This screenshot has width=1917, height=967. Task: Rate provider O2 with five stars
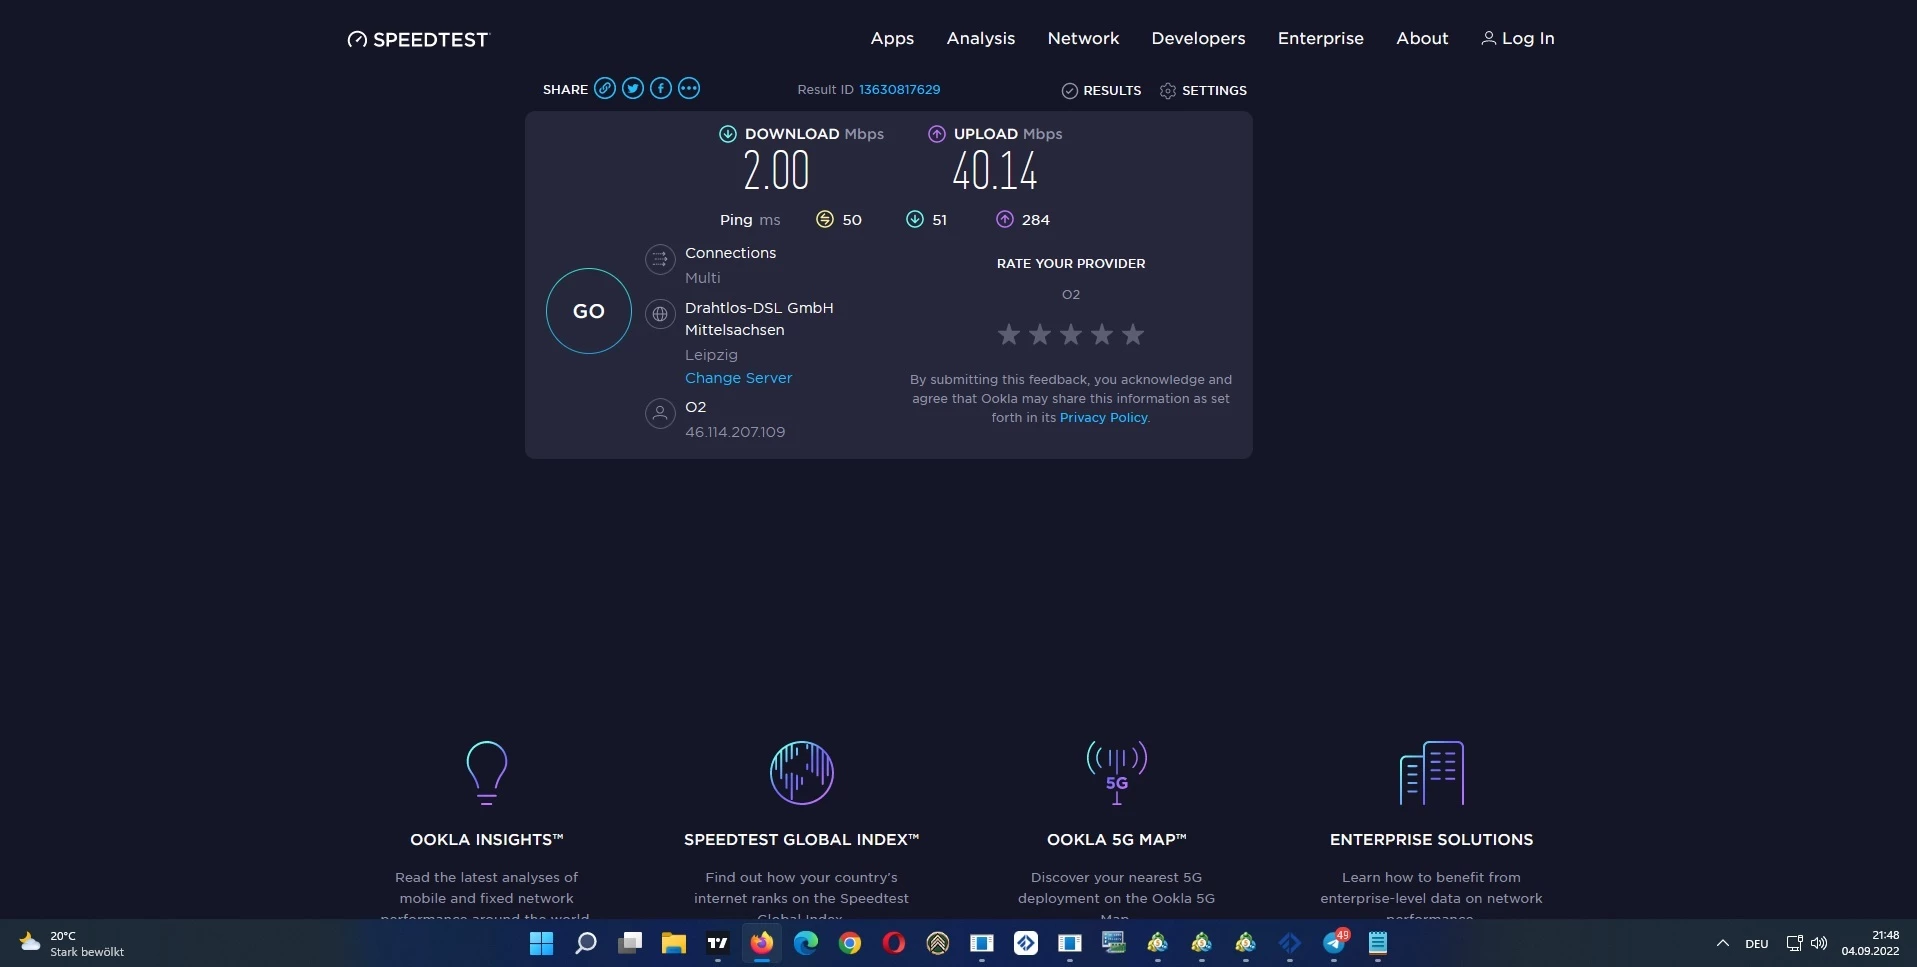click(x=1133, y=334)
